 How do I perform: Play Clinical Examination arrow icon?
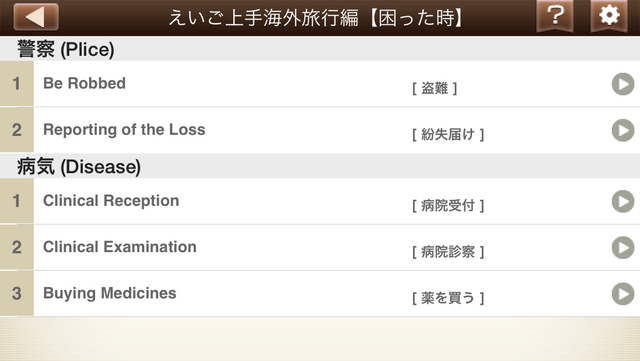623,247
